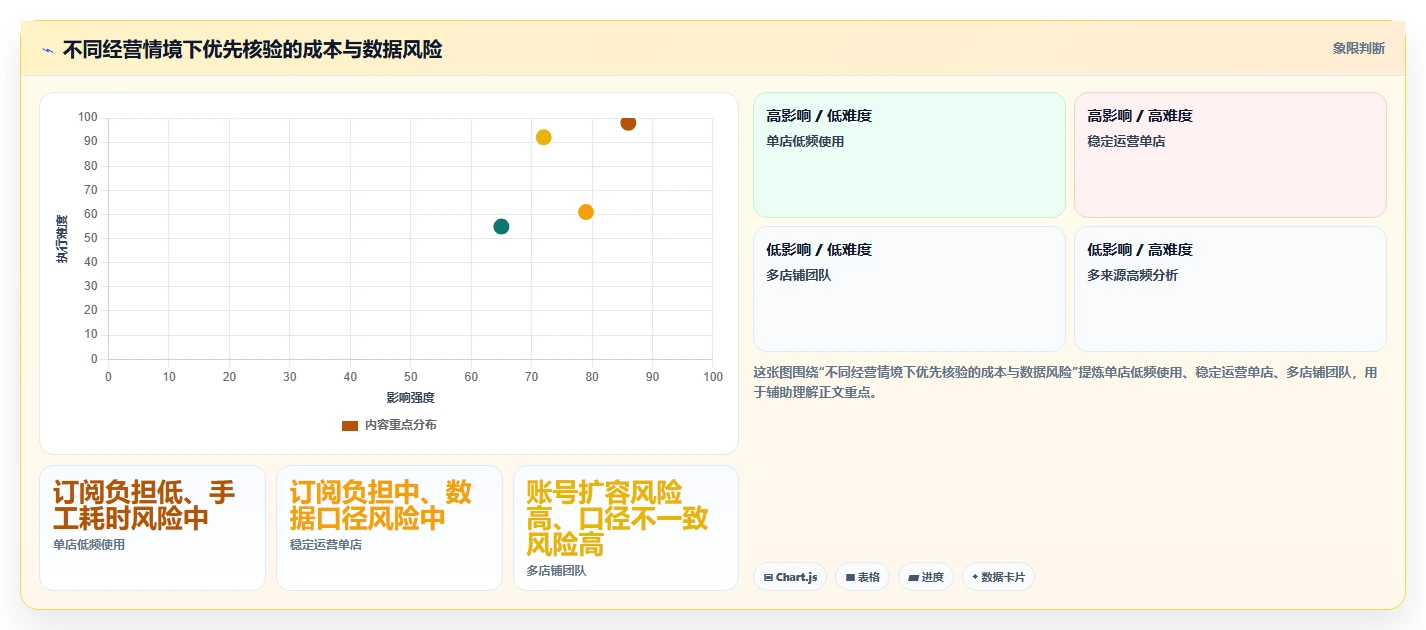
Task: Click the teal scatter point near 55
Action: click(x=501, y=226)
